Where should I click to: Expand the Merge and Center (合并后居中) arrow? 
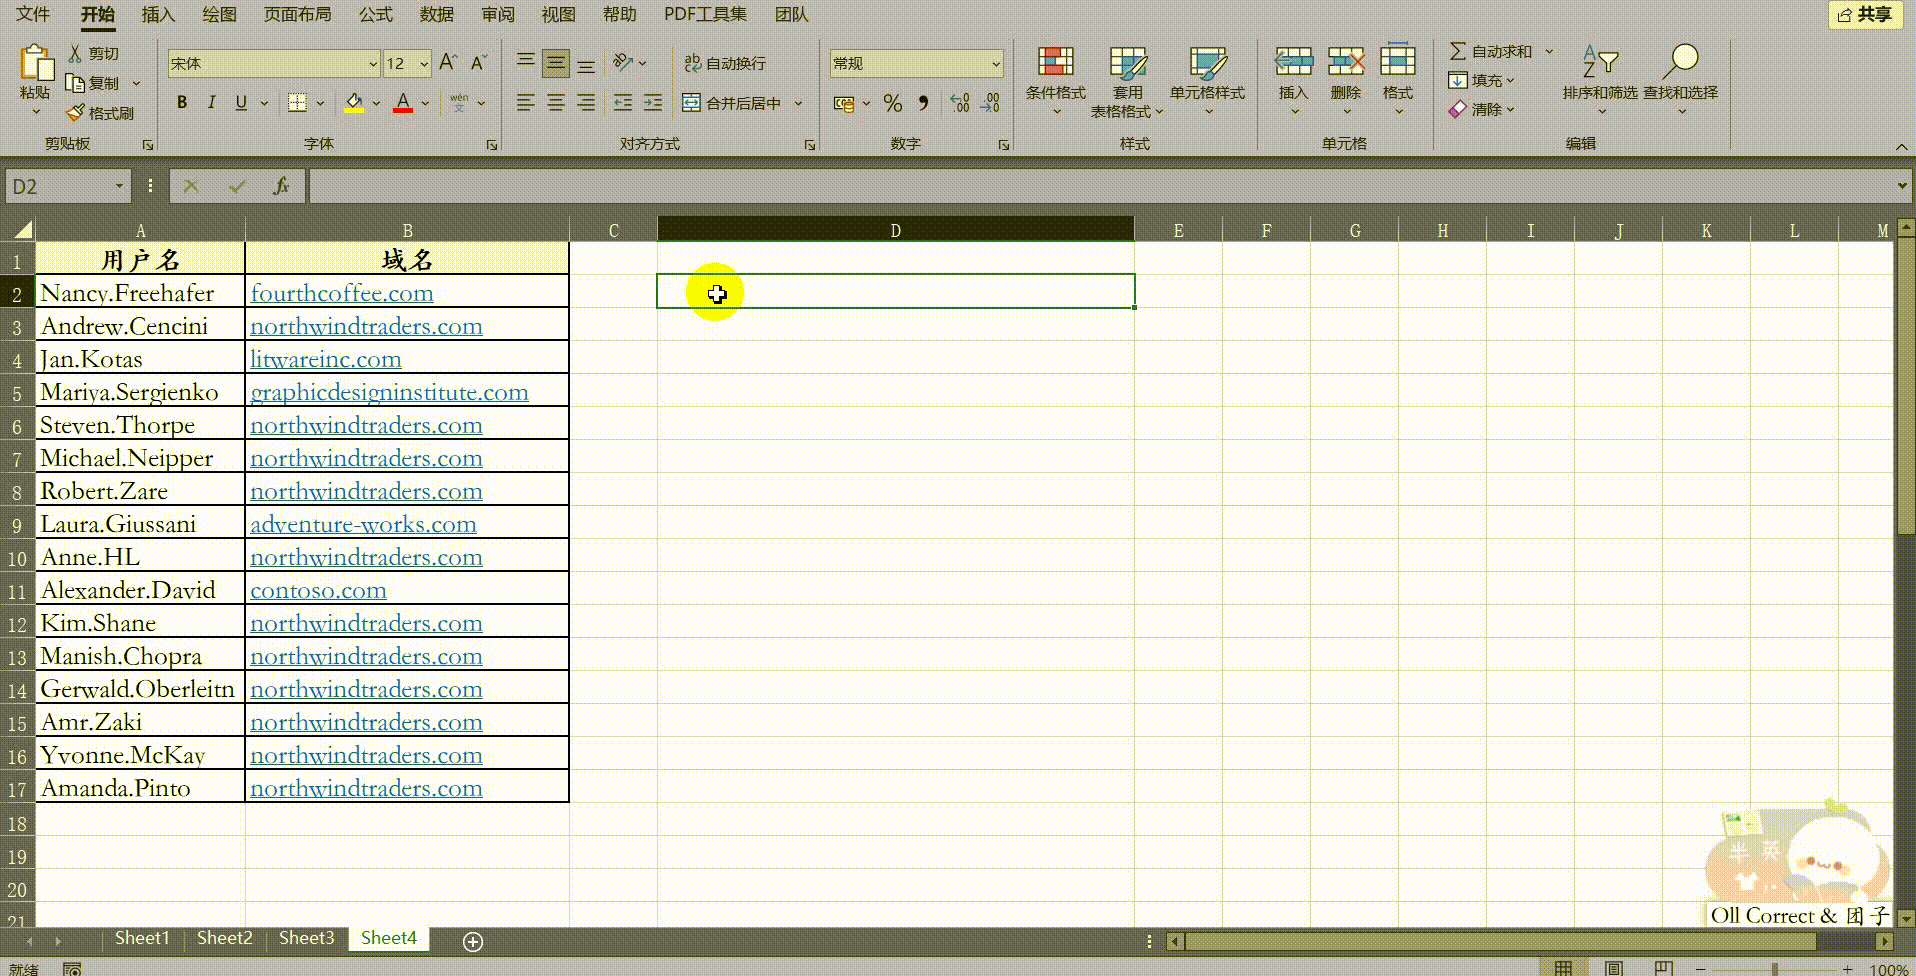798,103
